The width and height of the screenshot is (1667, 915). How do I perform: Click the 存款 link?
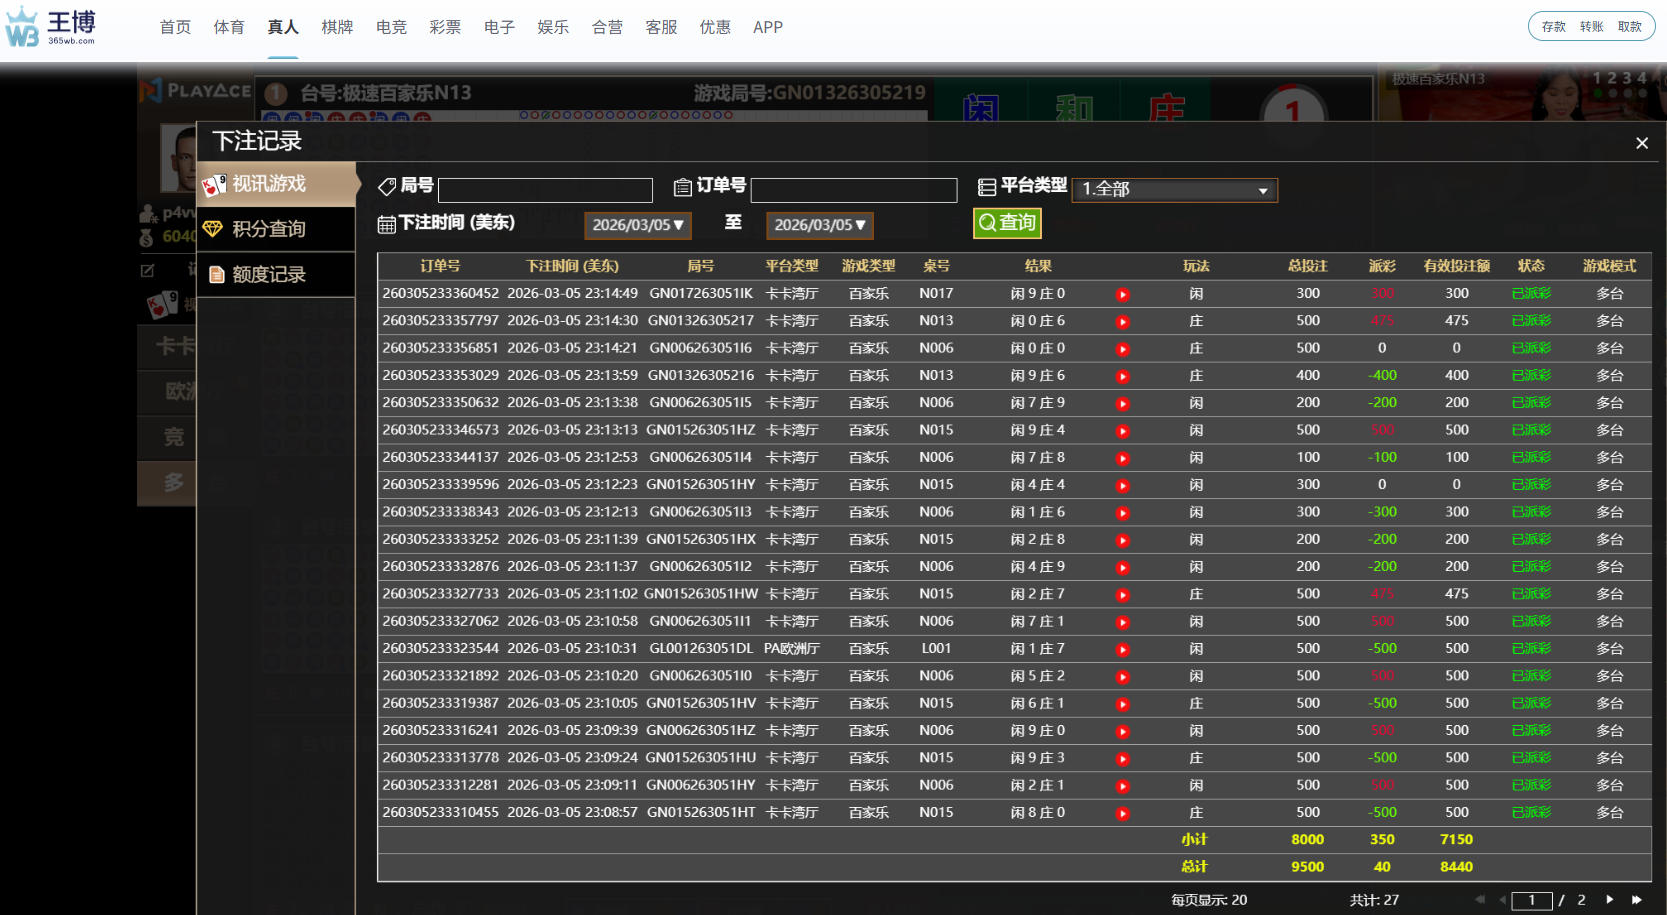(x=1553, y=27)
